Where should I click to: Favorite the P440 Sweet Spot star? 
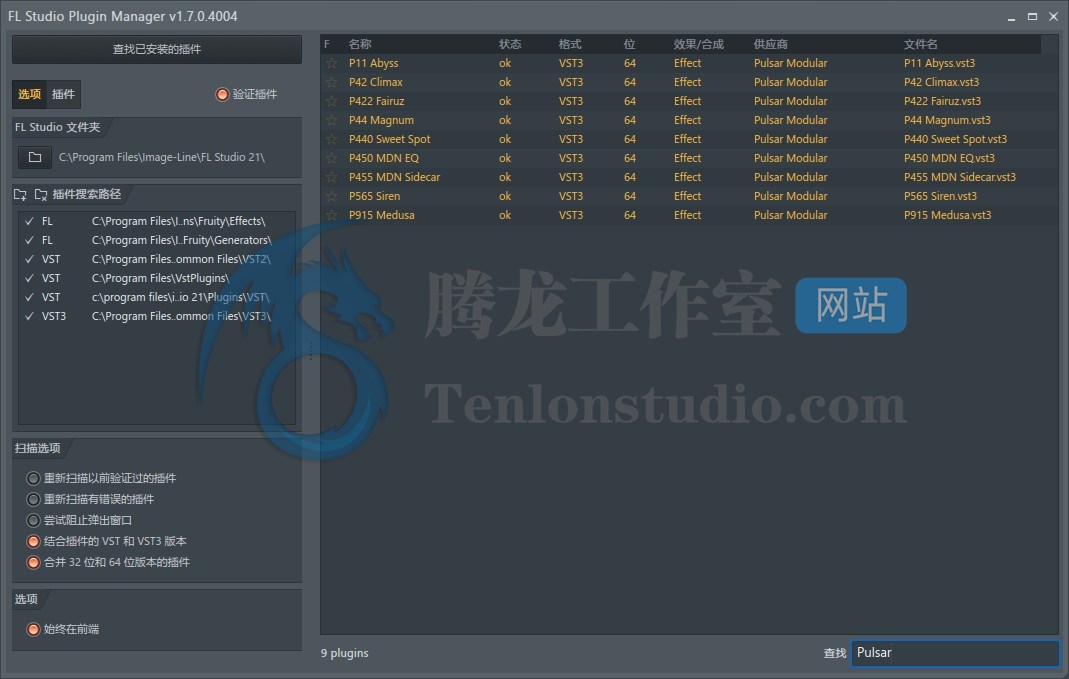(x=331, y=139)
